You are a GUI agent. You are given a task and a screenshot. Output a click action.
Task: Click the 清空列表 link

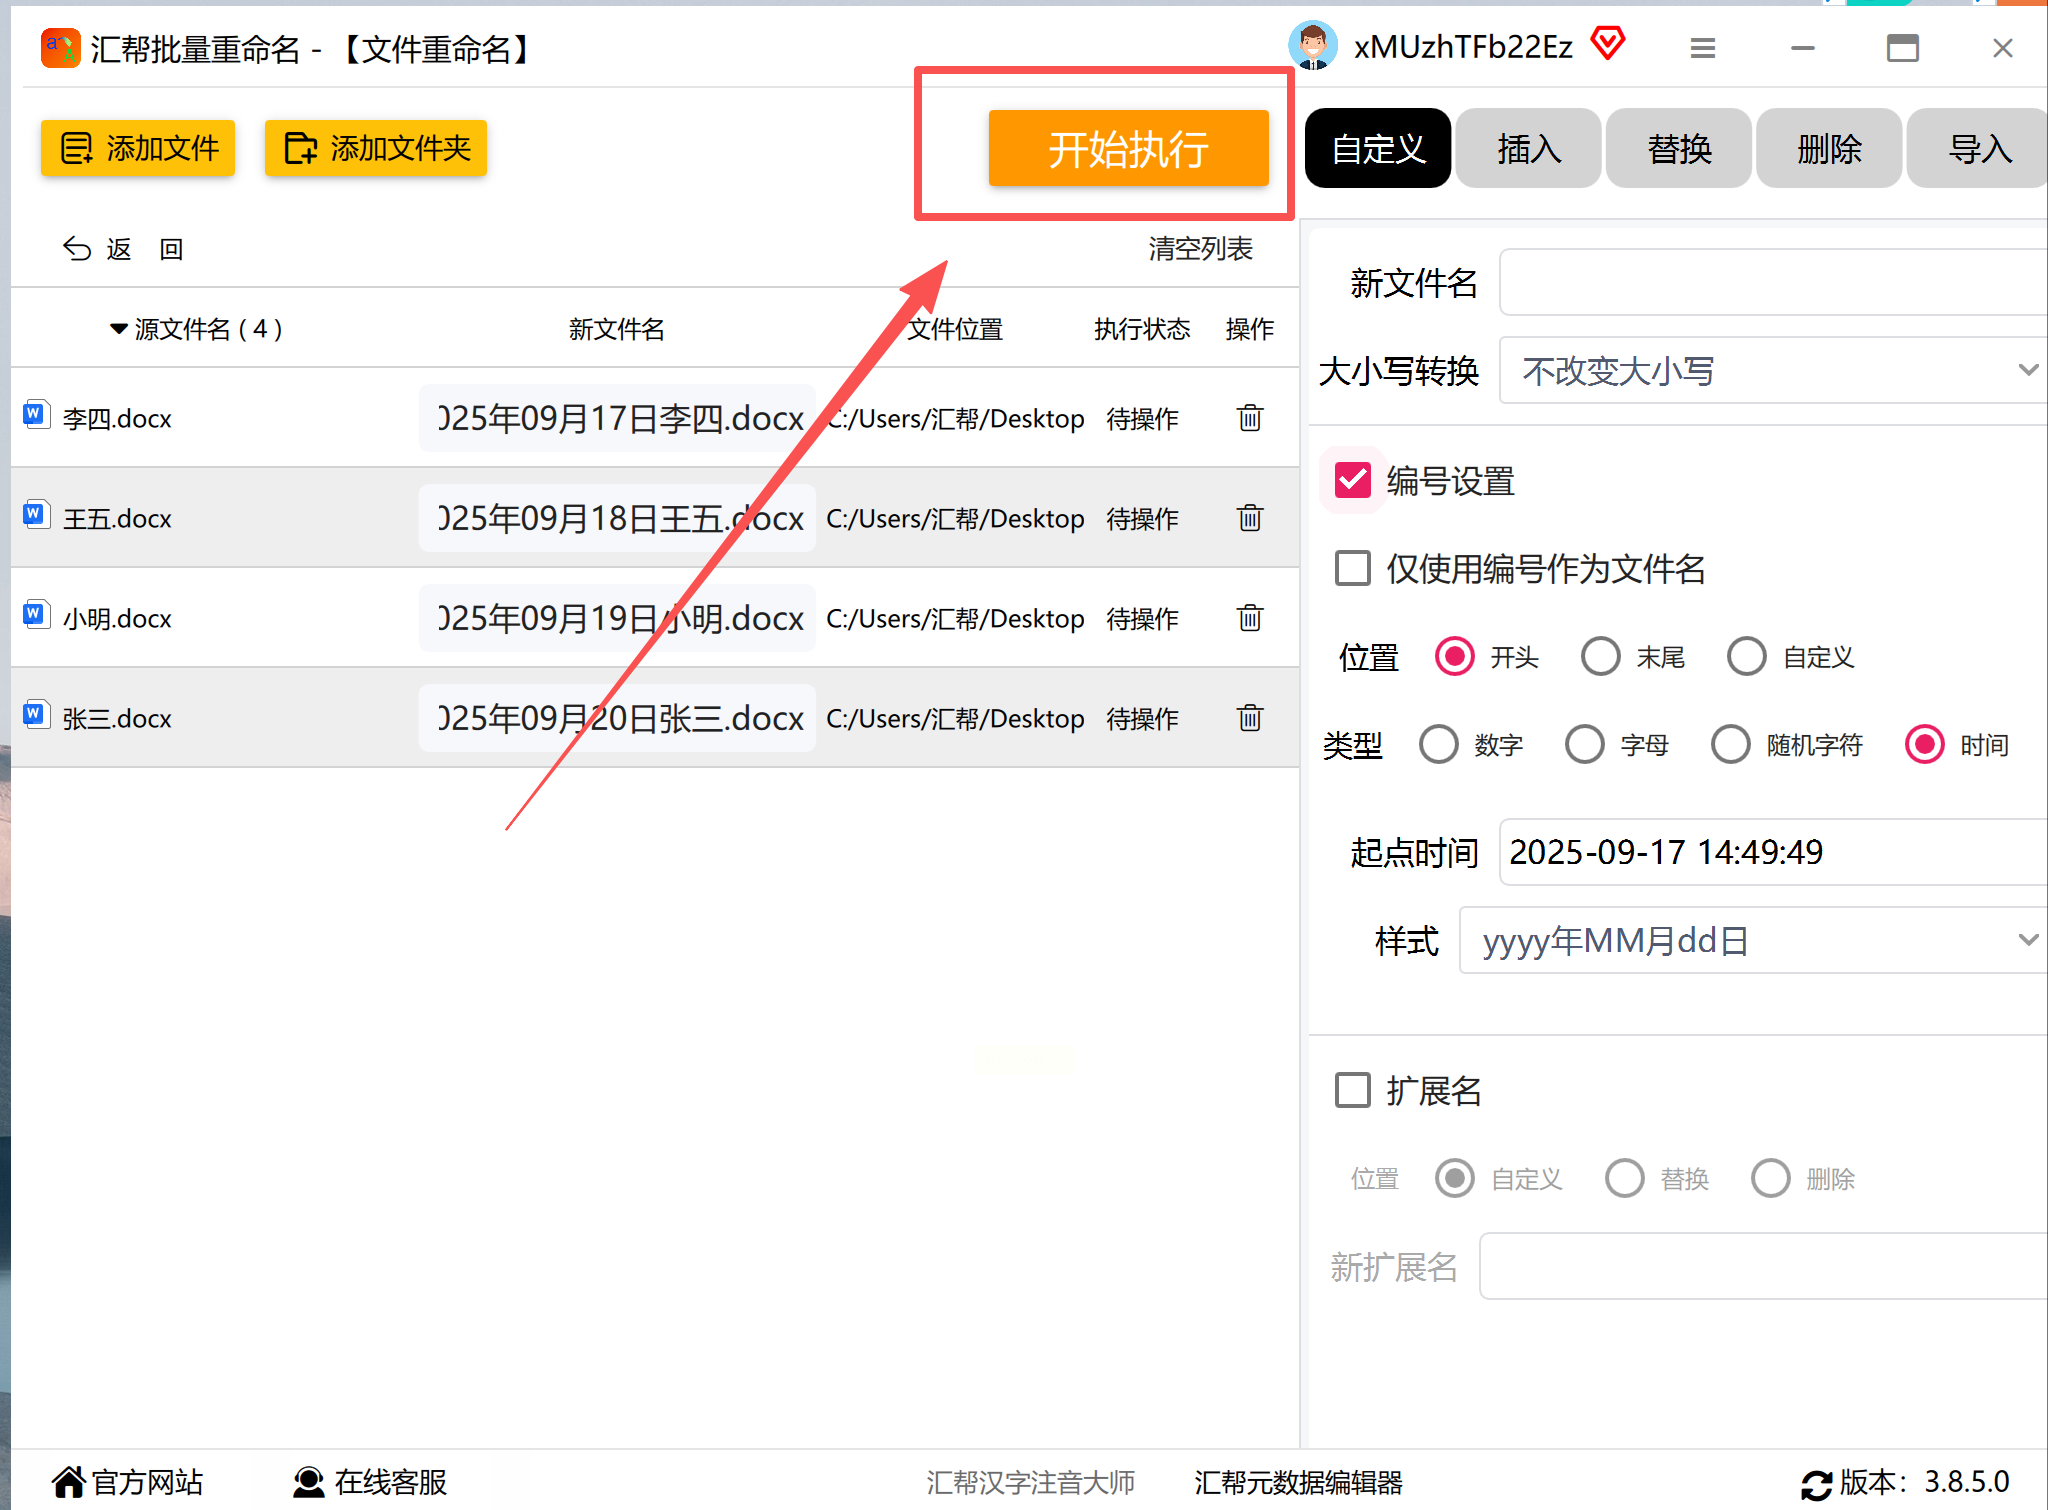pos(1200,249)
